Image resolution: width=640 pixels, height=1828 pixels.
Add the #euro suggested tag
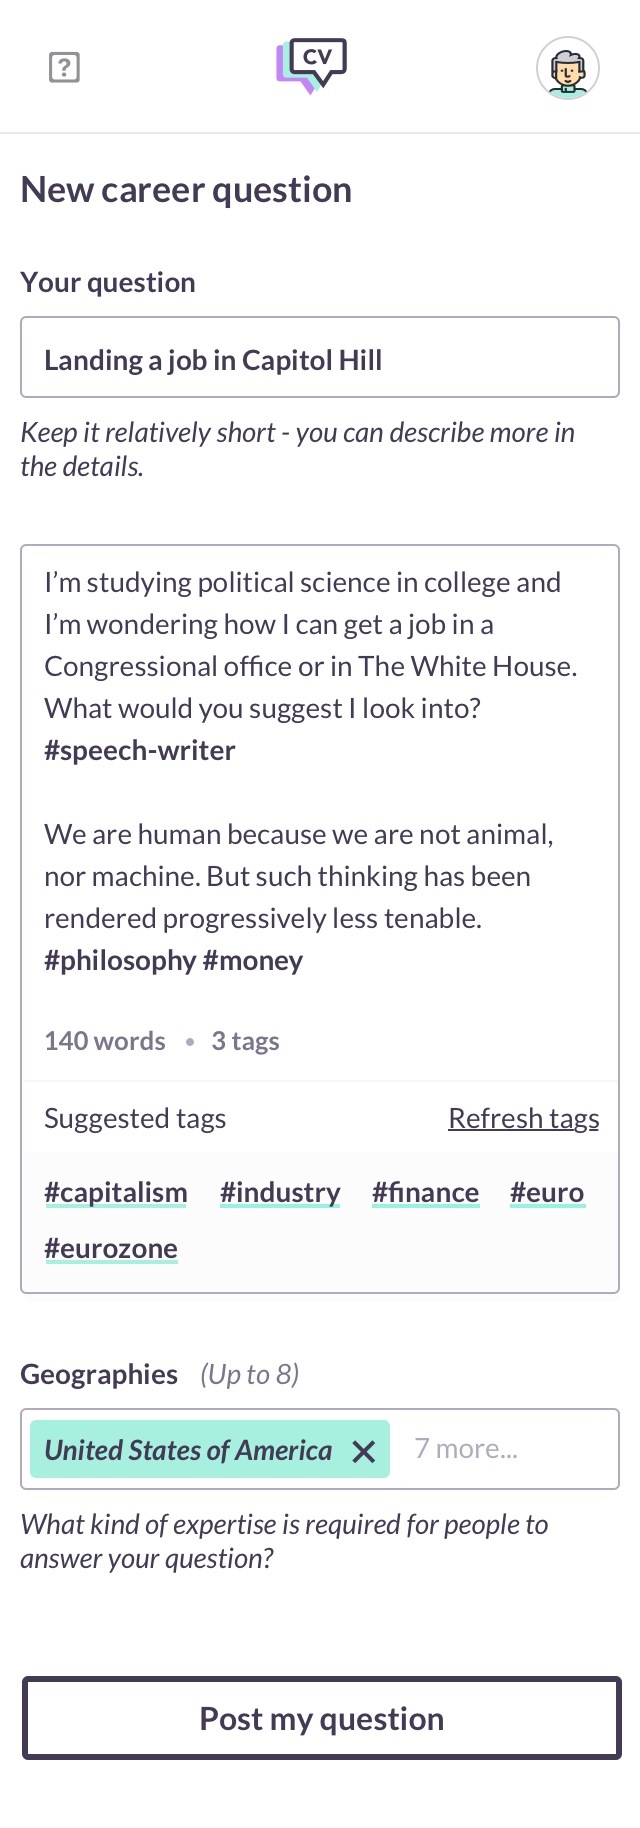click(x=547, y=1192)
